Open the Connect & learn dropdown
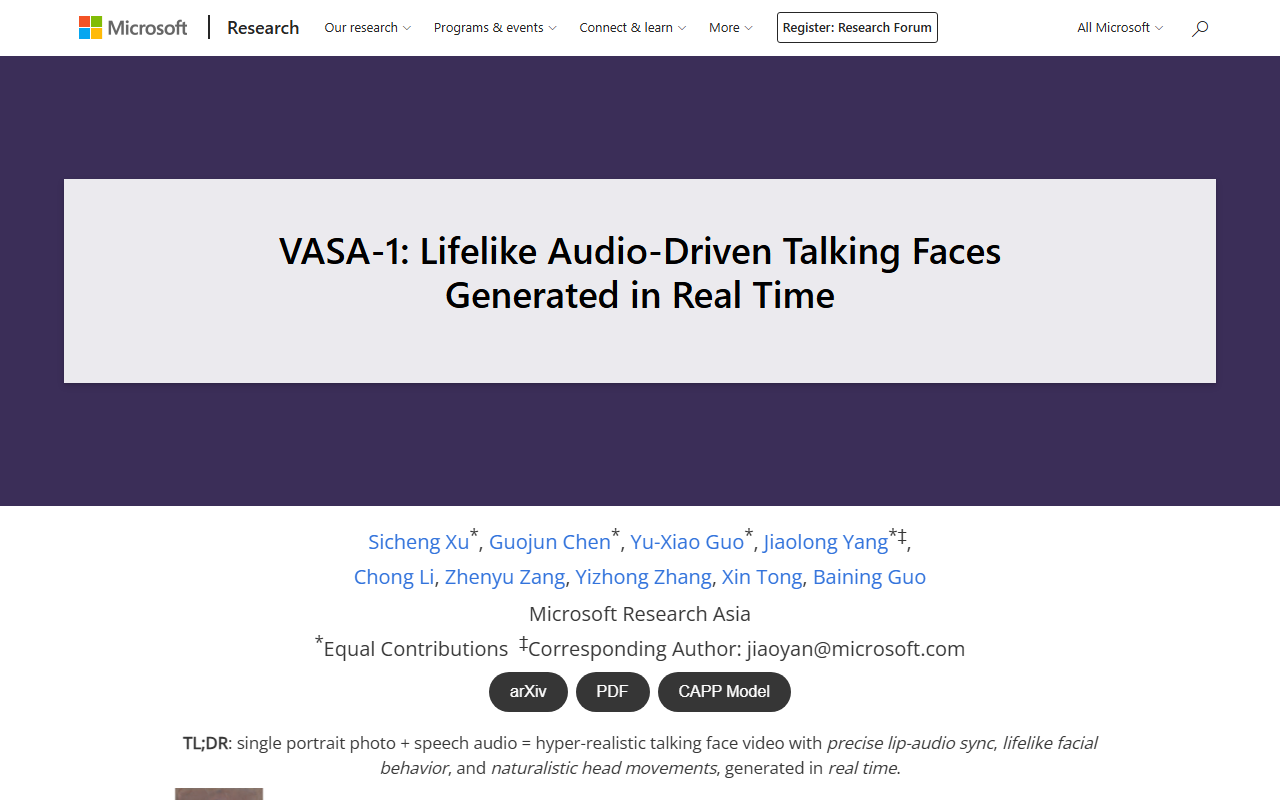The image size is (1280, 800). pos(632,28)
